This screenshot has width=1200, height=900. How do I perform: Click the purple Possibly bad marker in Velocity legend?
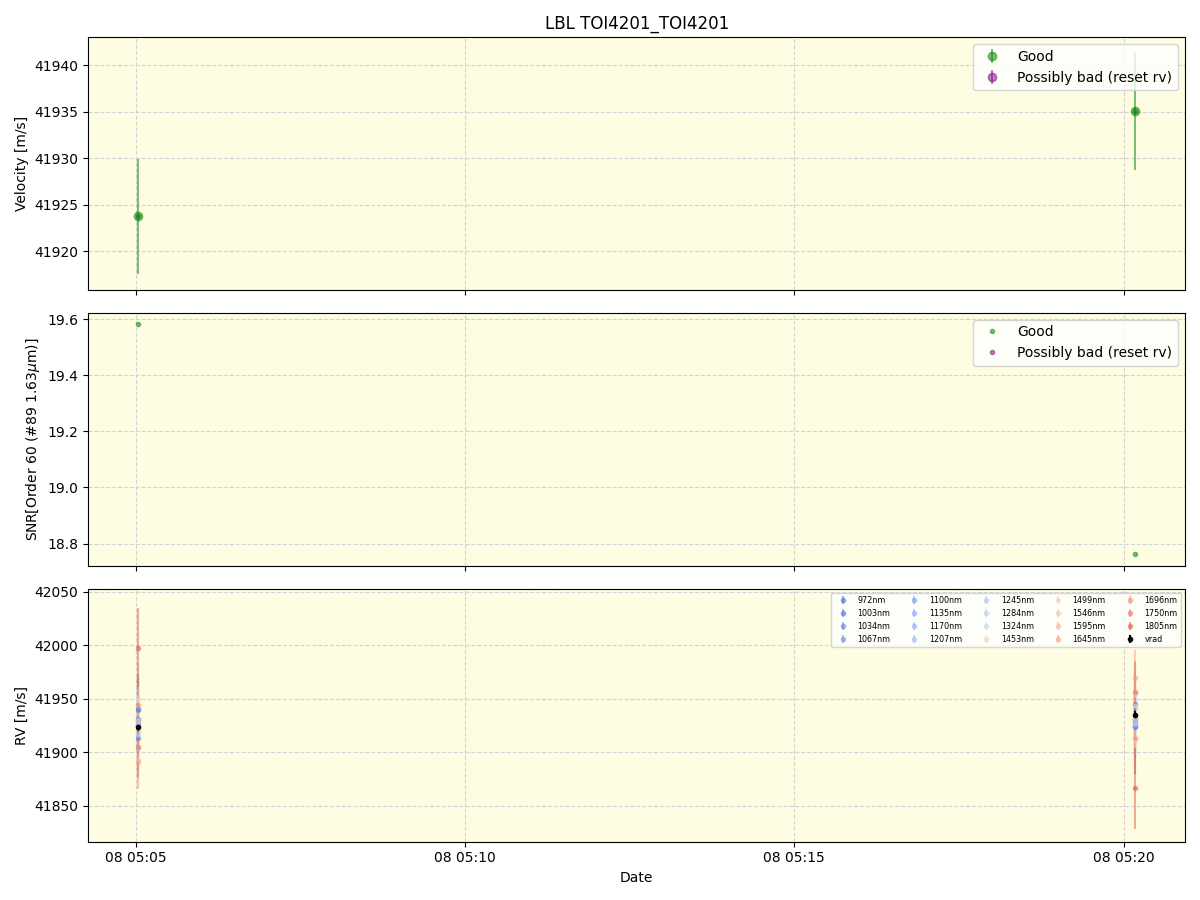pyautogui.click(x=992, y=77)
